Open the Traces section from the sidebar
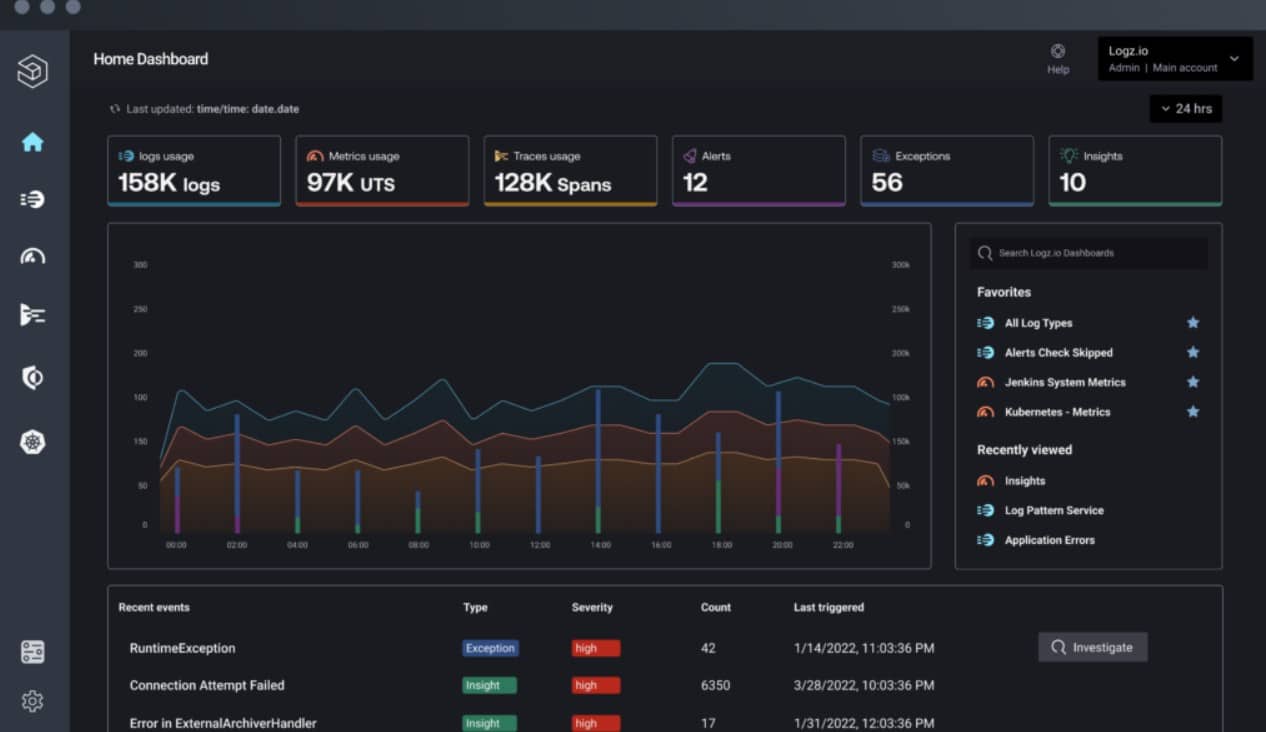This screenshot has width=1266, height=732. (33, 314)
